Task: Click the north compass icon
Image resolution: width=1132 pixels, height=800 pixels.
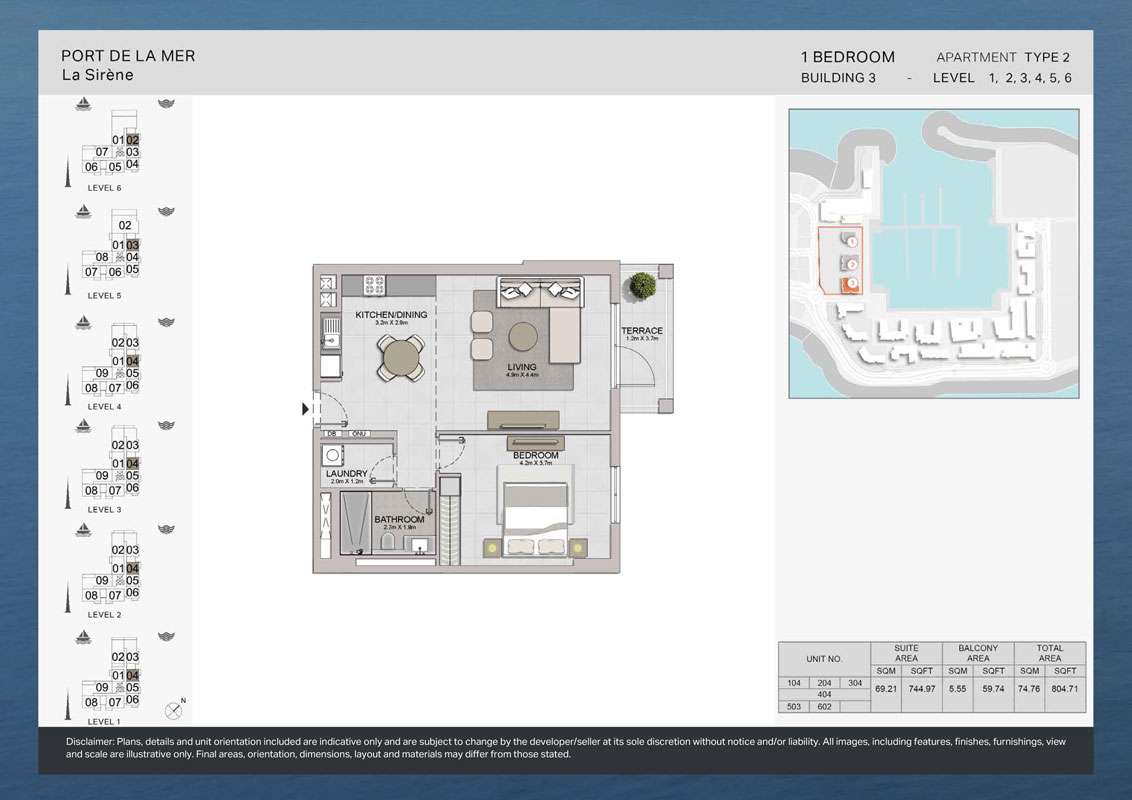Action: point(175,710)
